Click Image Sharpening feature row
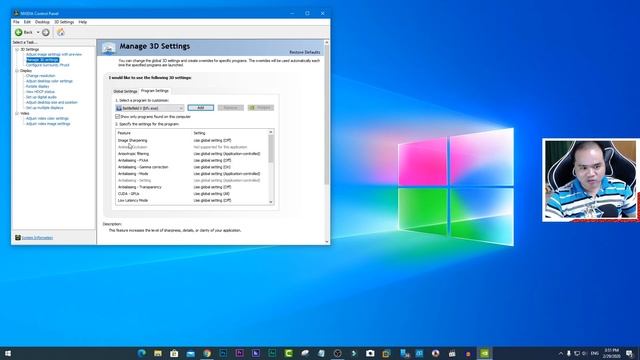This screenshot has width=640, height=360. (x=192, y=140)
